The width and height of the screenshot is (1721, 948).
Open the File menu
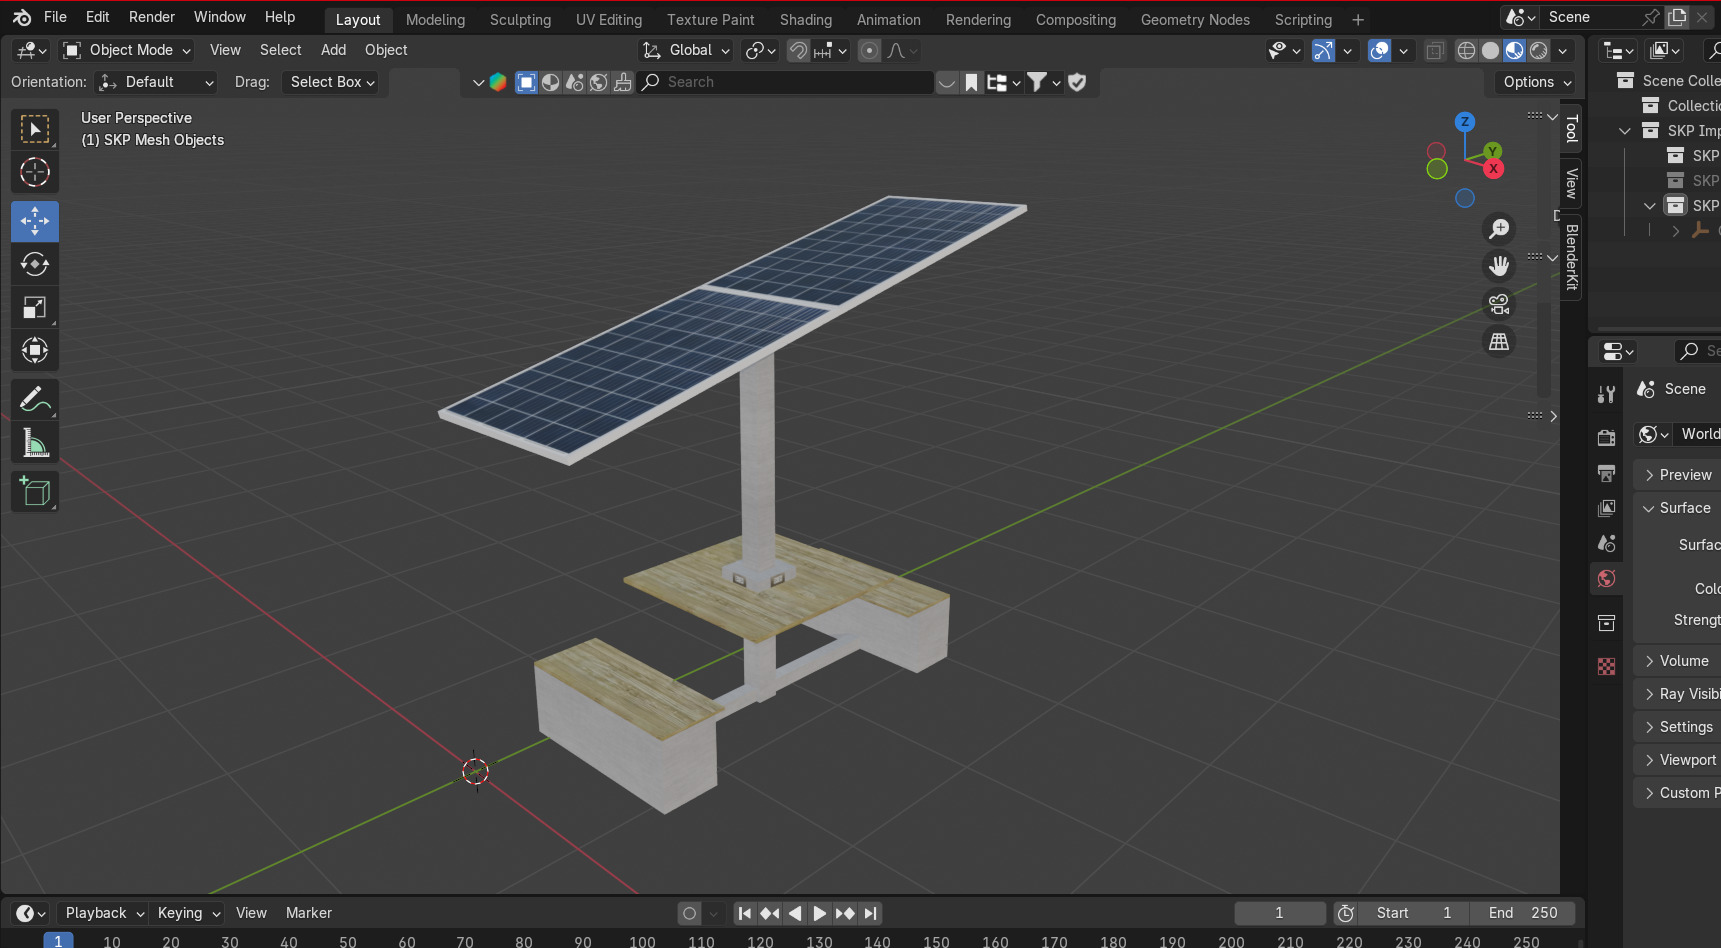pos(55,17)
